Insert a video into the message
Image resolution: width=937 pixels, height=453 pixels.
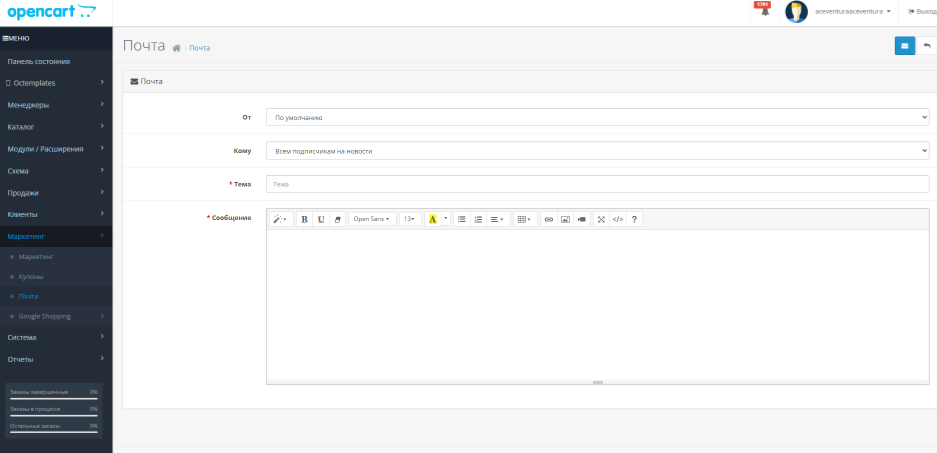click(581, 219)
